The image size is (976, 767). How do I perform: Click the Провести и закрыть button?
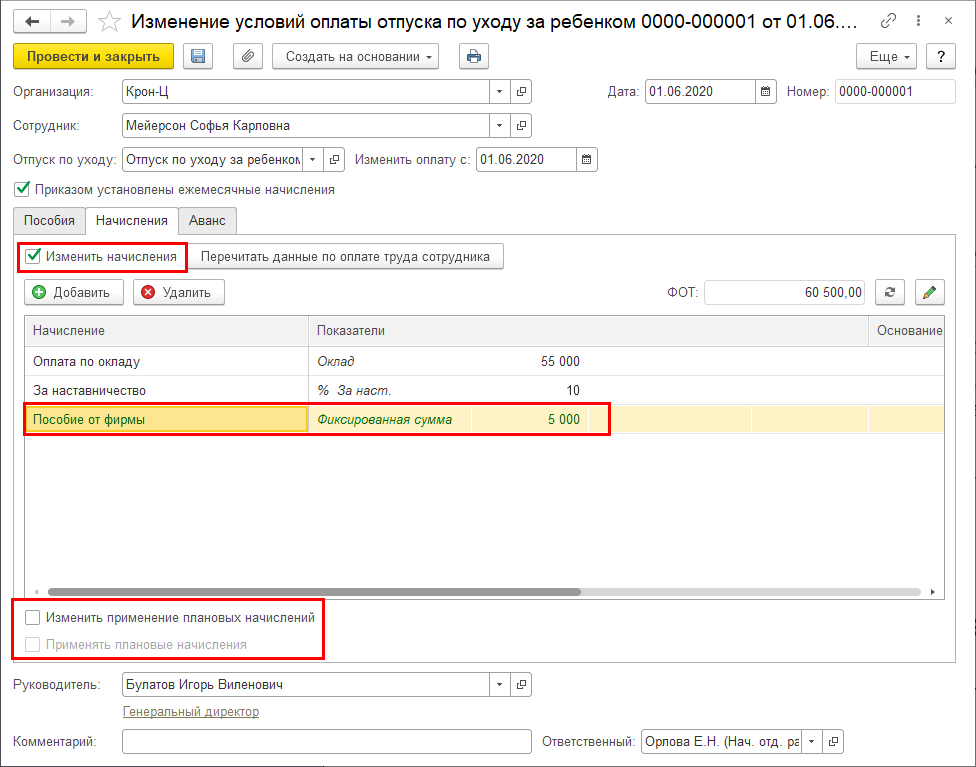[x=93, y=57]
